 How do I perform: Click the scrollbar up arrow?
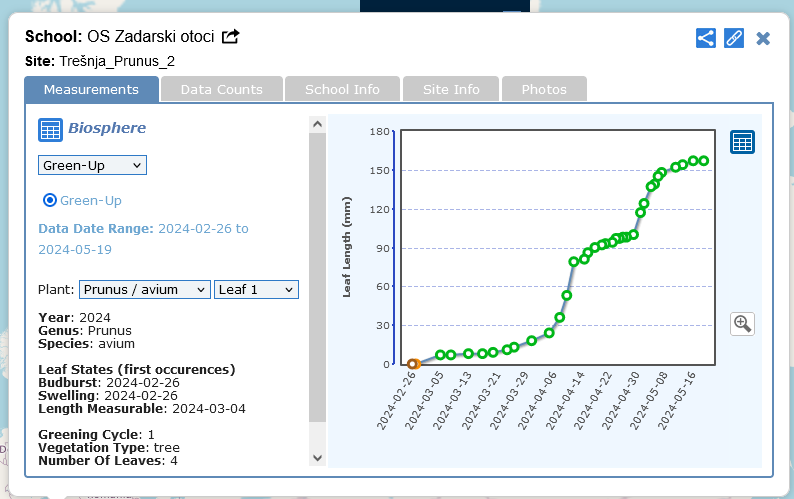coord(318,124)
